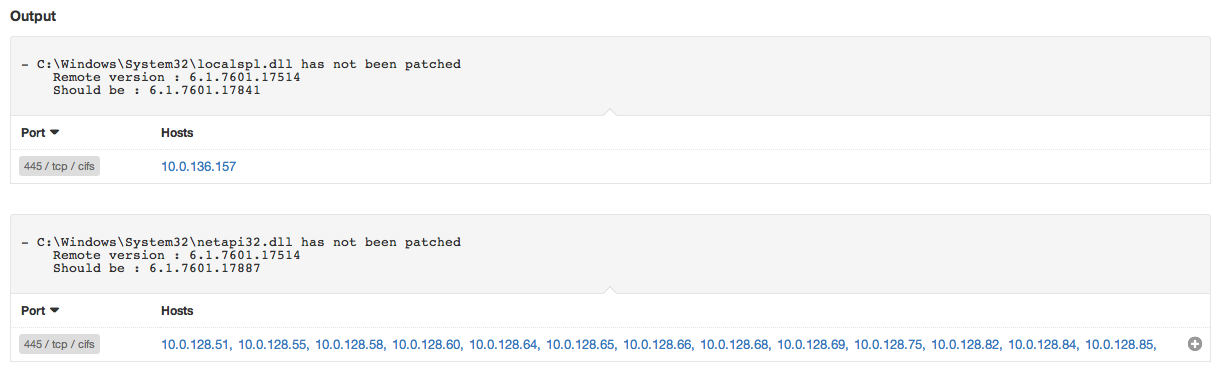This screenshot has height=384, width=1226.
Task: Open host 10.0.128.55
Action: coord(274,344)
